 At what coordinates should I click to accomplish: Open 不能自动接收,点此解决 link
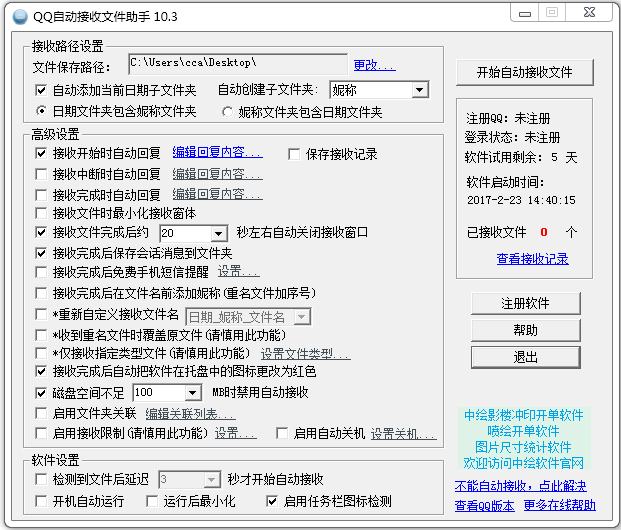(x=520, y=486)
